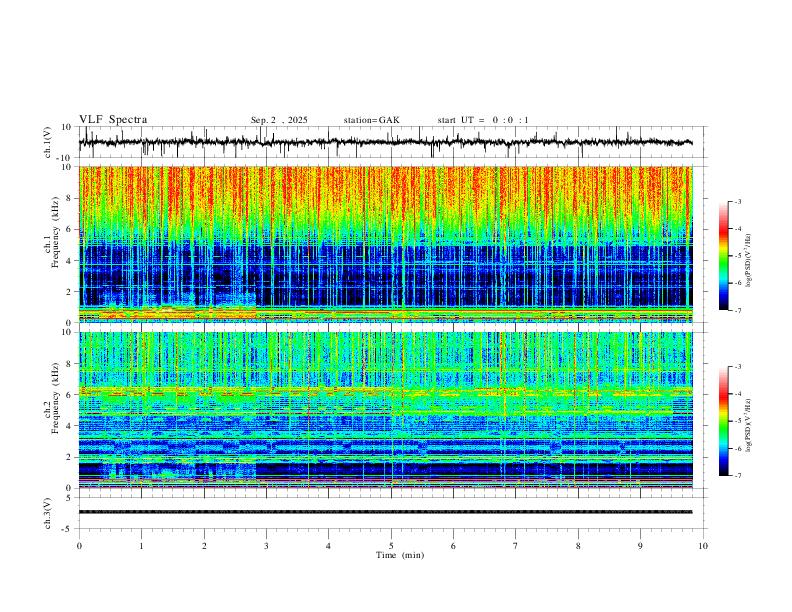The image size is (792, 612).
Task: Click the ch.2 "Frequency (kHz)" axis label
Action: coord(55,398)
